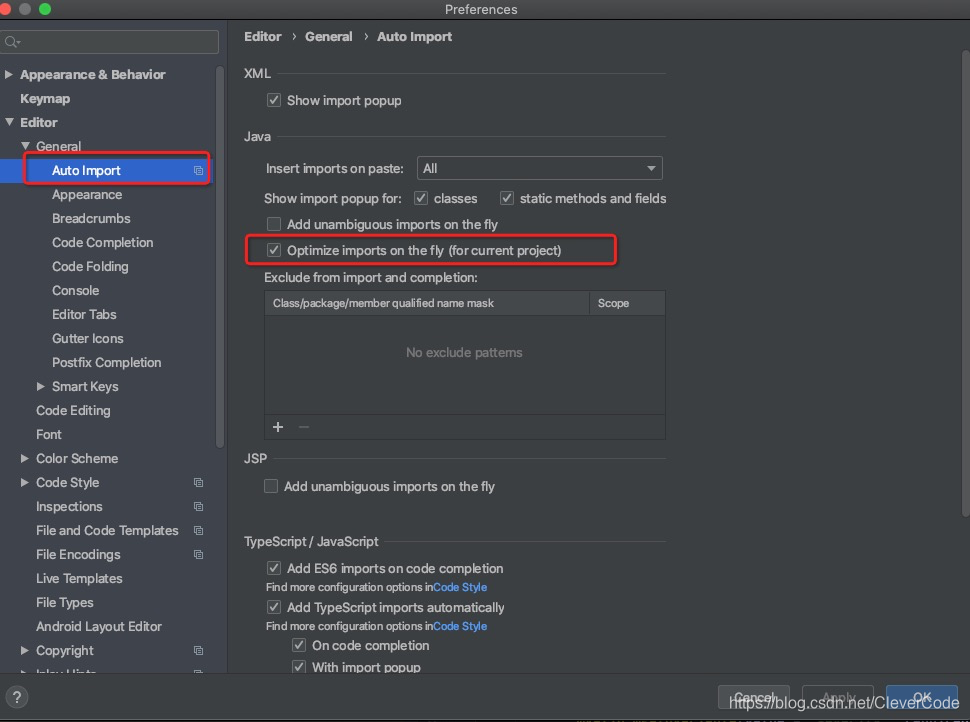Open Breadcrumbs settings
This screenshot has width=970, height=722.
[x=91, y=218]
